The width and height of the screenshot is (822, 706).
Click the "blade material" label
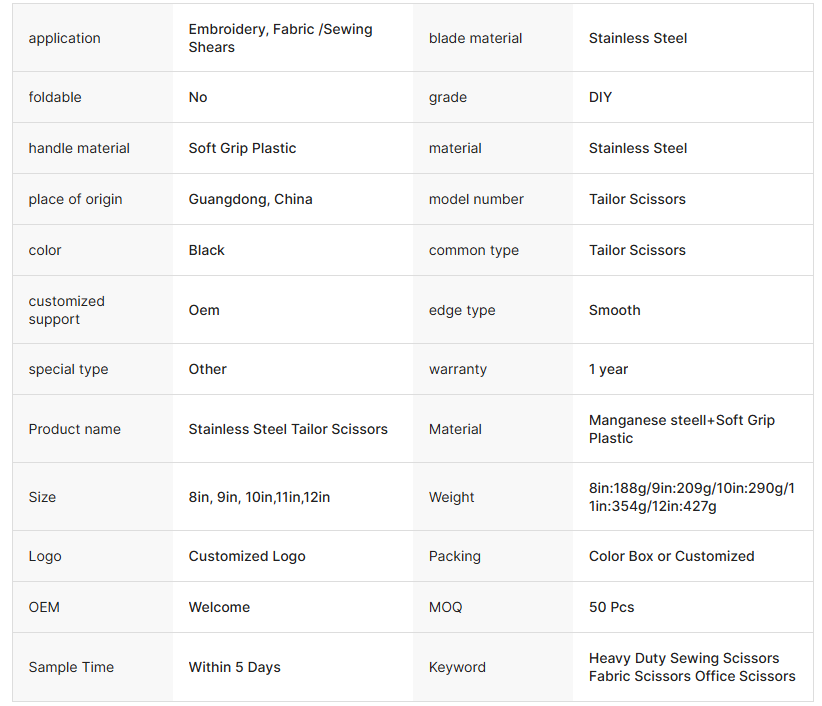tap(475, 38)
